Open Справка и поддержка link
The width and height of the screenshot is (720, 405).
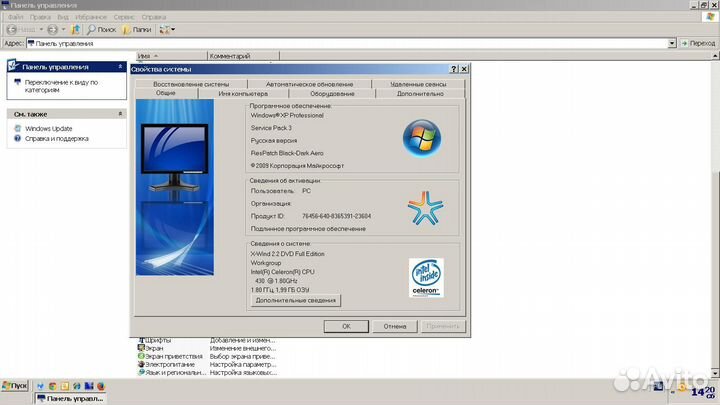(56, 139)
